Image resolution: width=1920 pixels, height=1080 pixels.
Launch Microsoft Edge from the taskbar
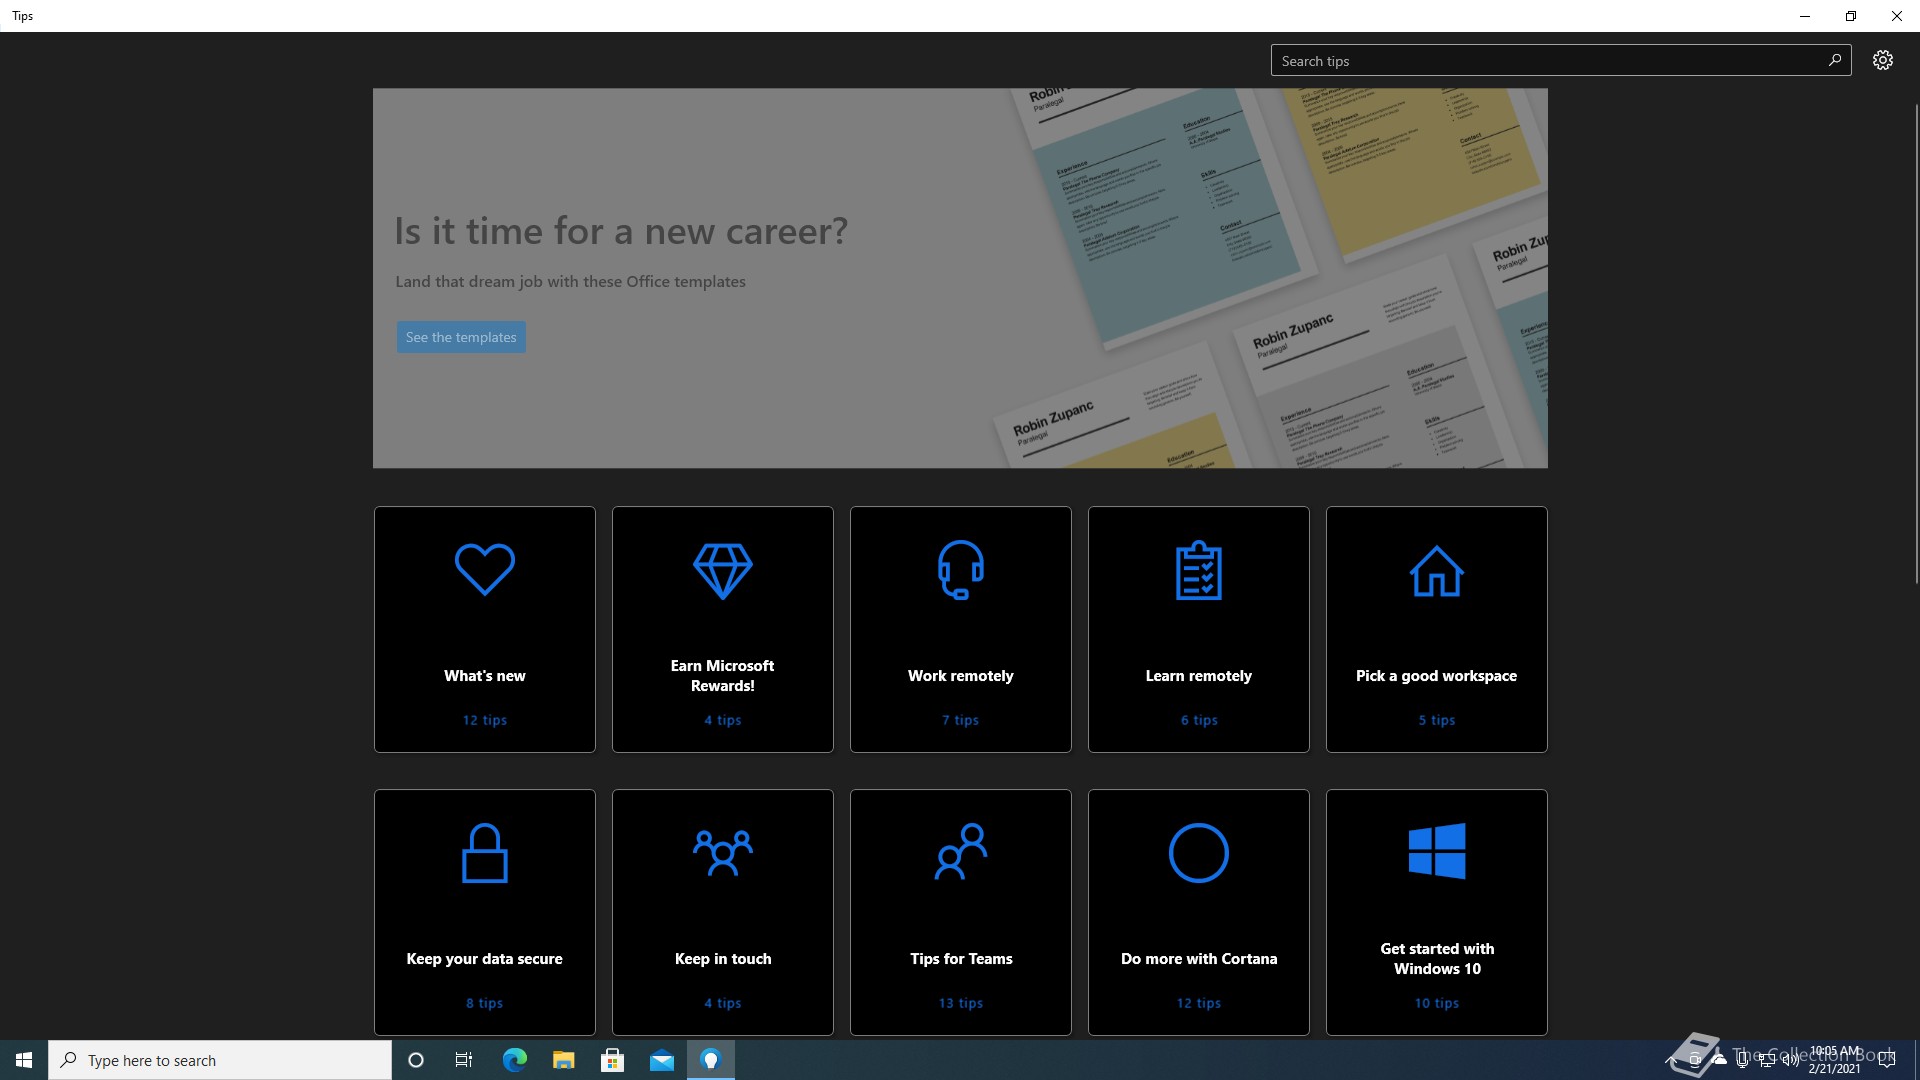click(x=514, y=1060)
